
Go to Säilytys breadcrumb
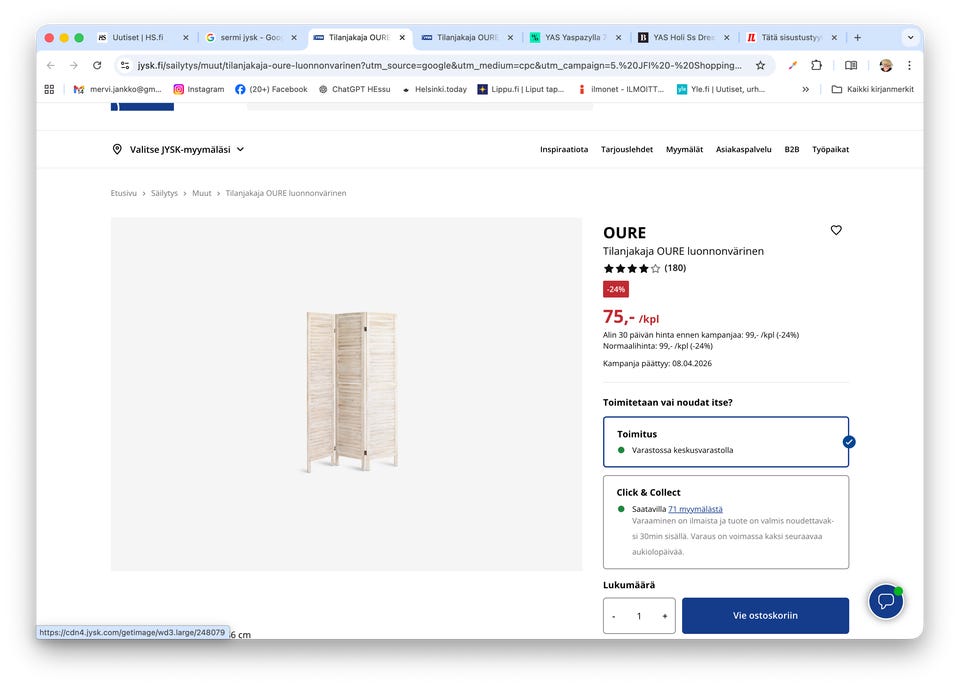pyautogui.click(x=164, y=193)
